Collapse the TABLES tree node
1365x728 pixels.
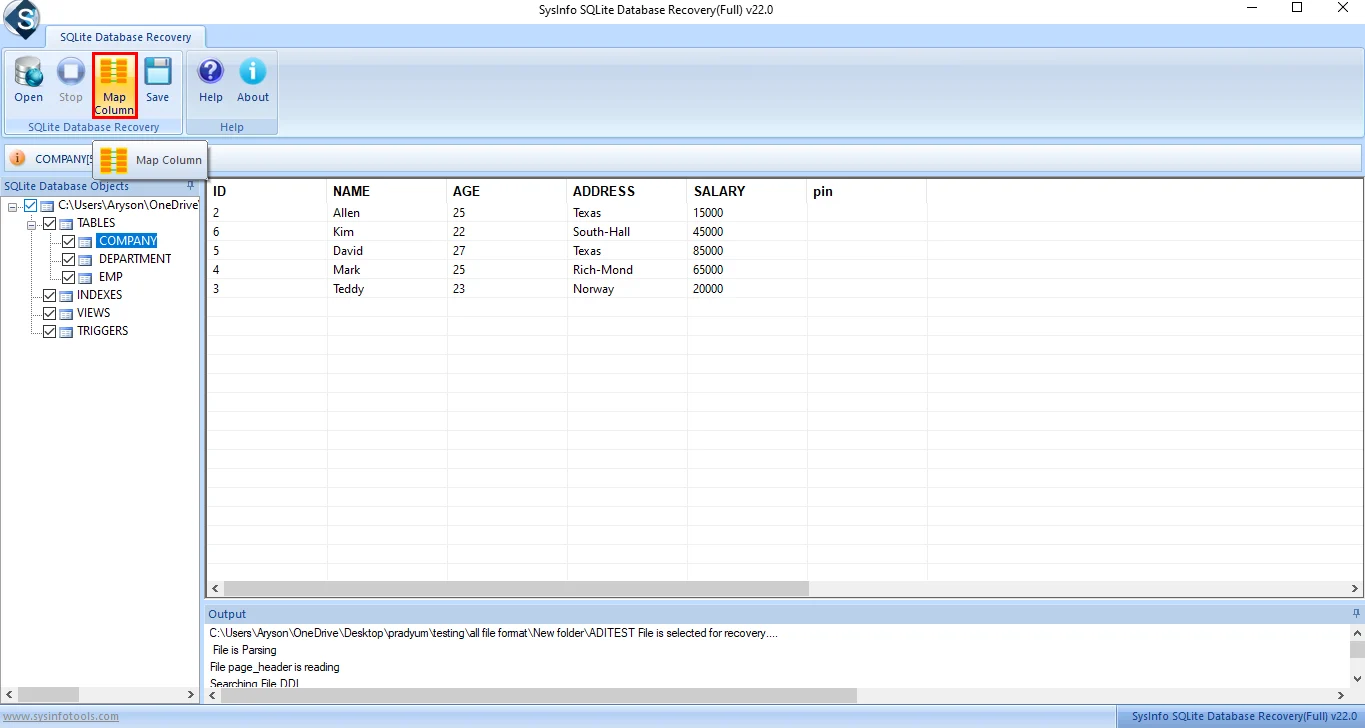tap(31, 222)
